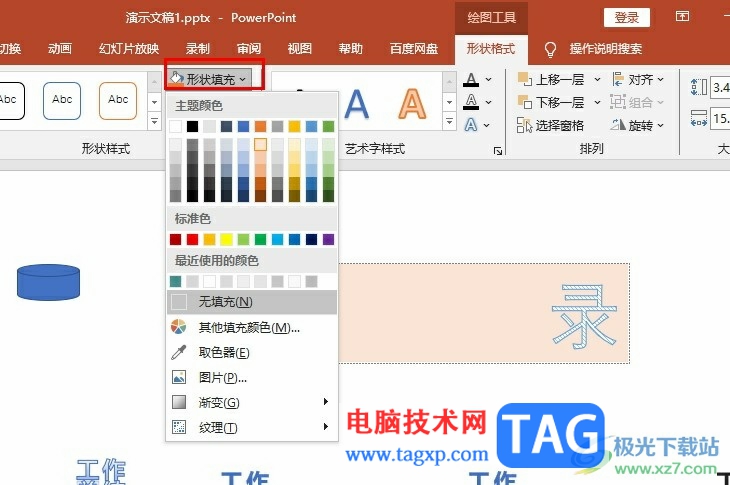Click the 操作说明搜索 tell-me search box

606,48
